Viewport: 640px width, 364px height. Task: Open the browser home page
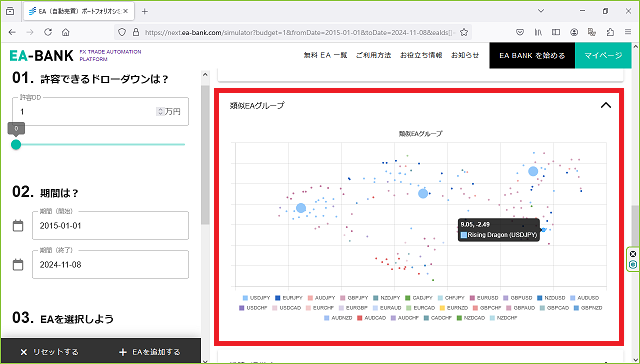tap(65, 32)
